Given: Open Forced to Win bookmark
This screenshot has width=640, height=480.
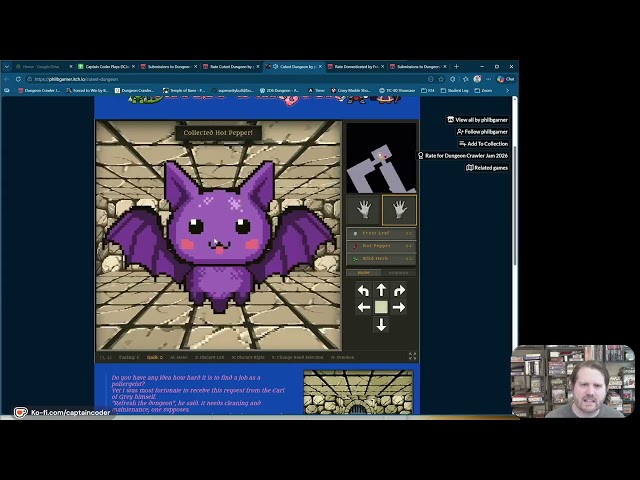Looking at the screenshot, I should (x=87, y=91).
